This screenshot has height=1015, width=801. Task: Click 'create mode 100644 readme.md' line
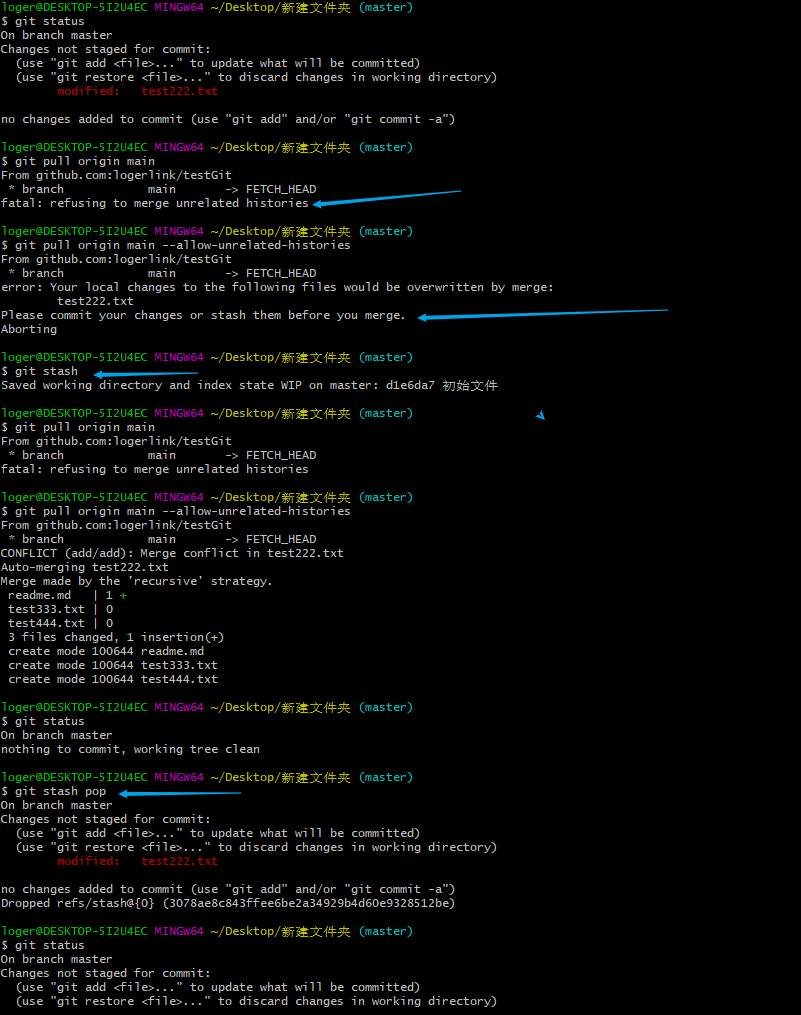(106, 651)
